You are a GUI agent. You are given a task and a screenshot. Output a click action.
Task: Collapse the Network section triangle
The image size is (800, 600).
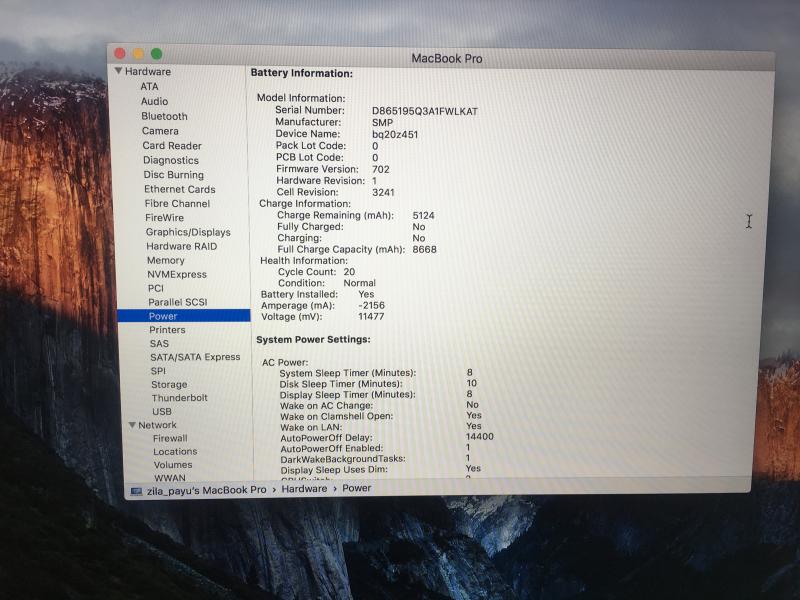132,424
